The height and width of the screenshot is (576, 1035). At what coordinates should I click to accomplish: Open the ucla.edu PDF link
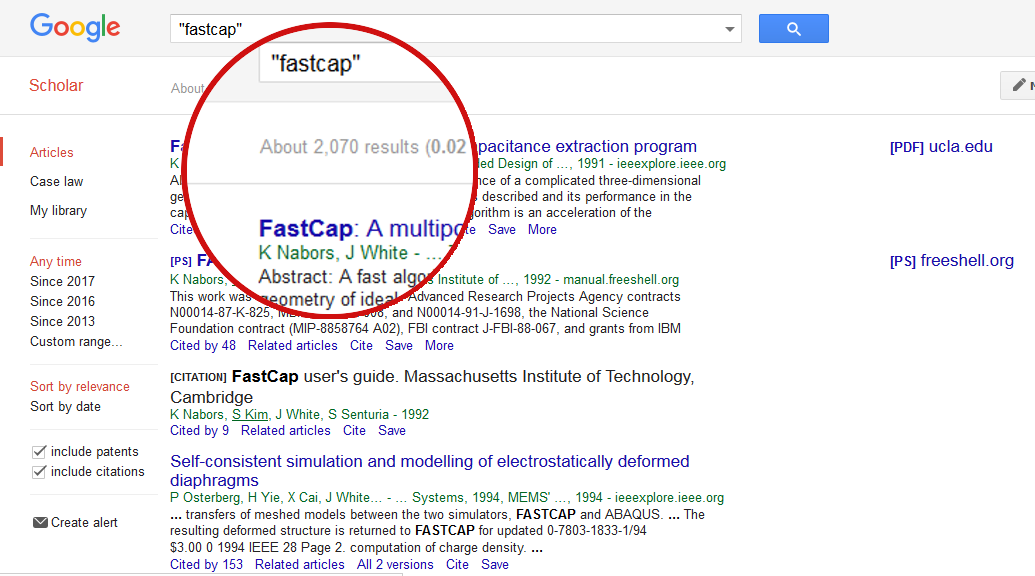pos(941,147)
